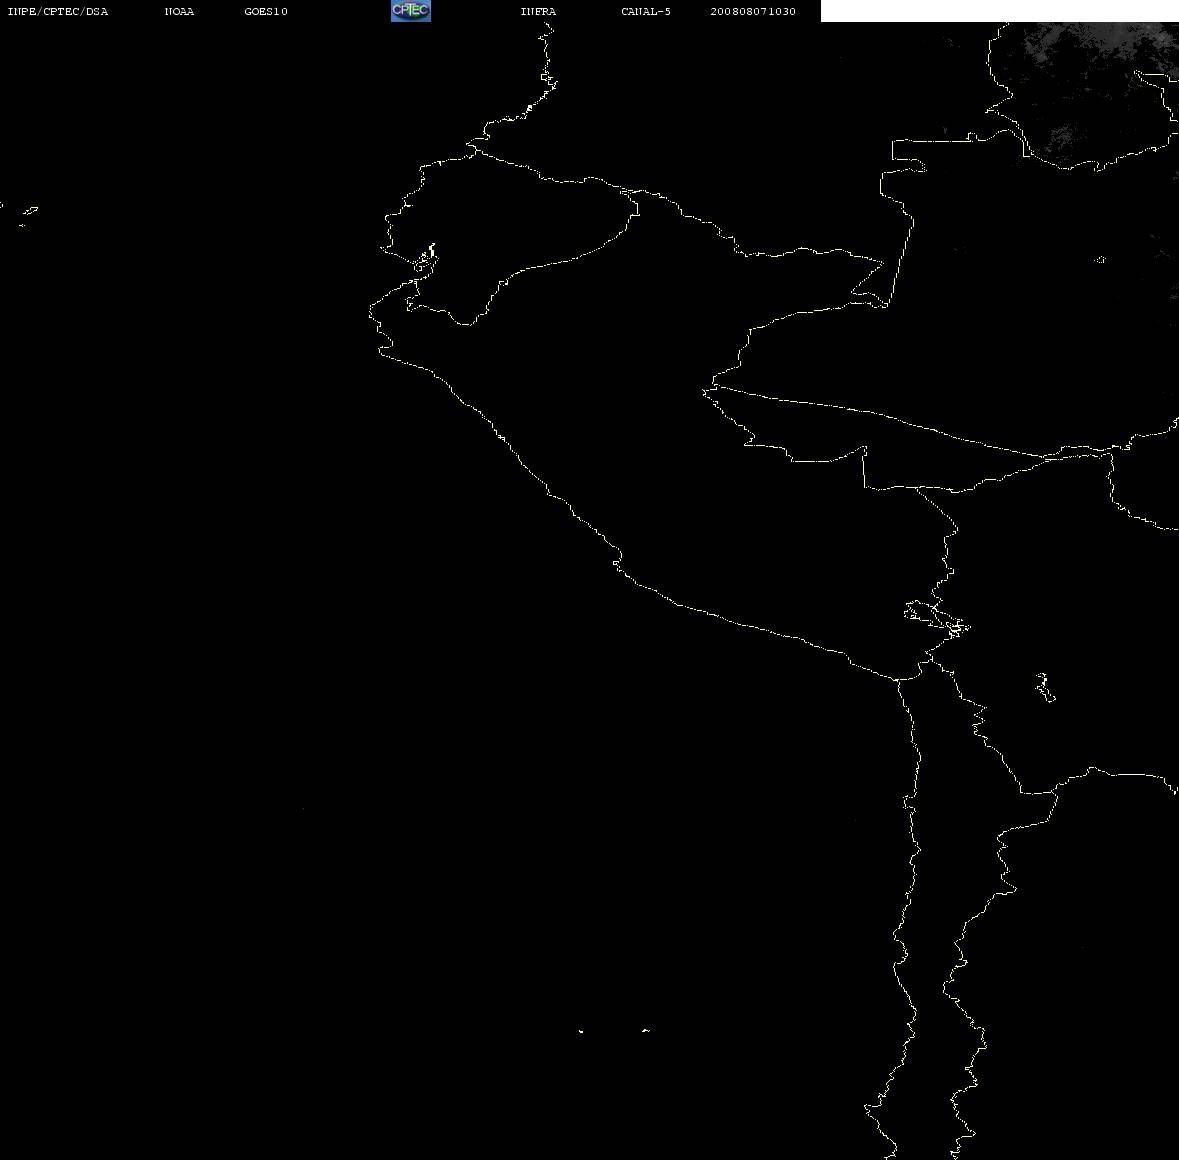Click the CPTEC logo in header
The image size is (1179, 1160).
(x=411, y=11)
